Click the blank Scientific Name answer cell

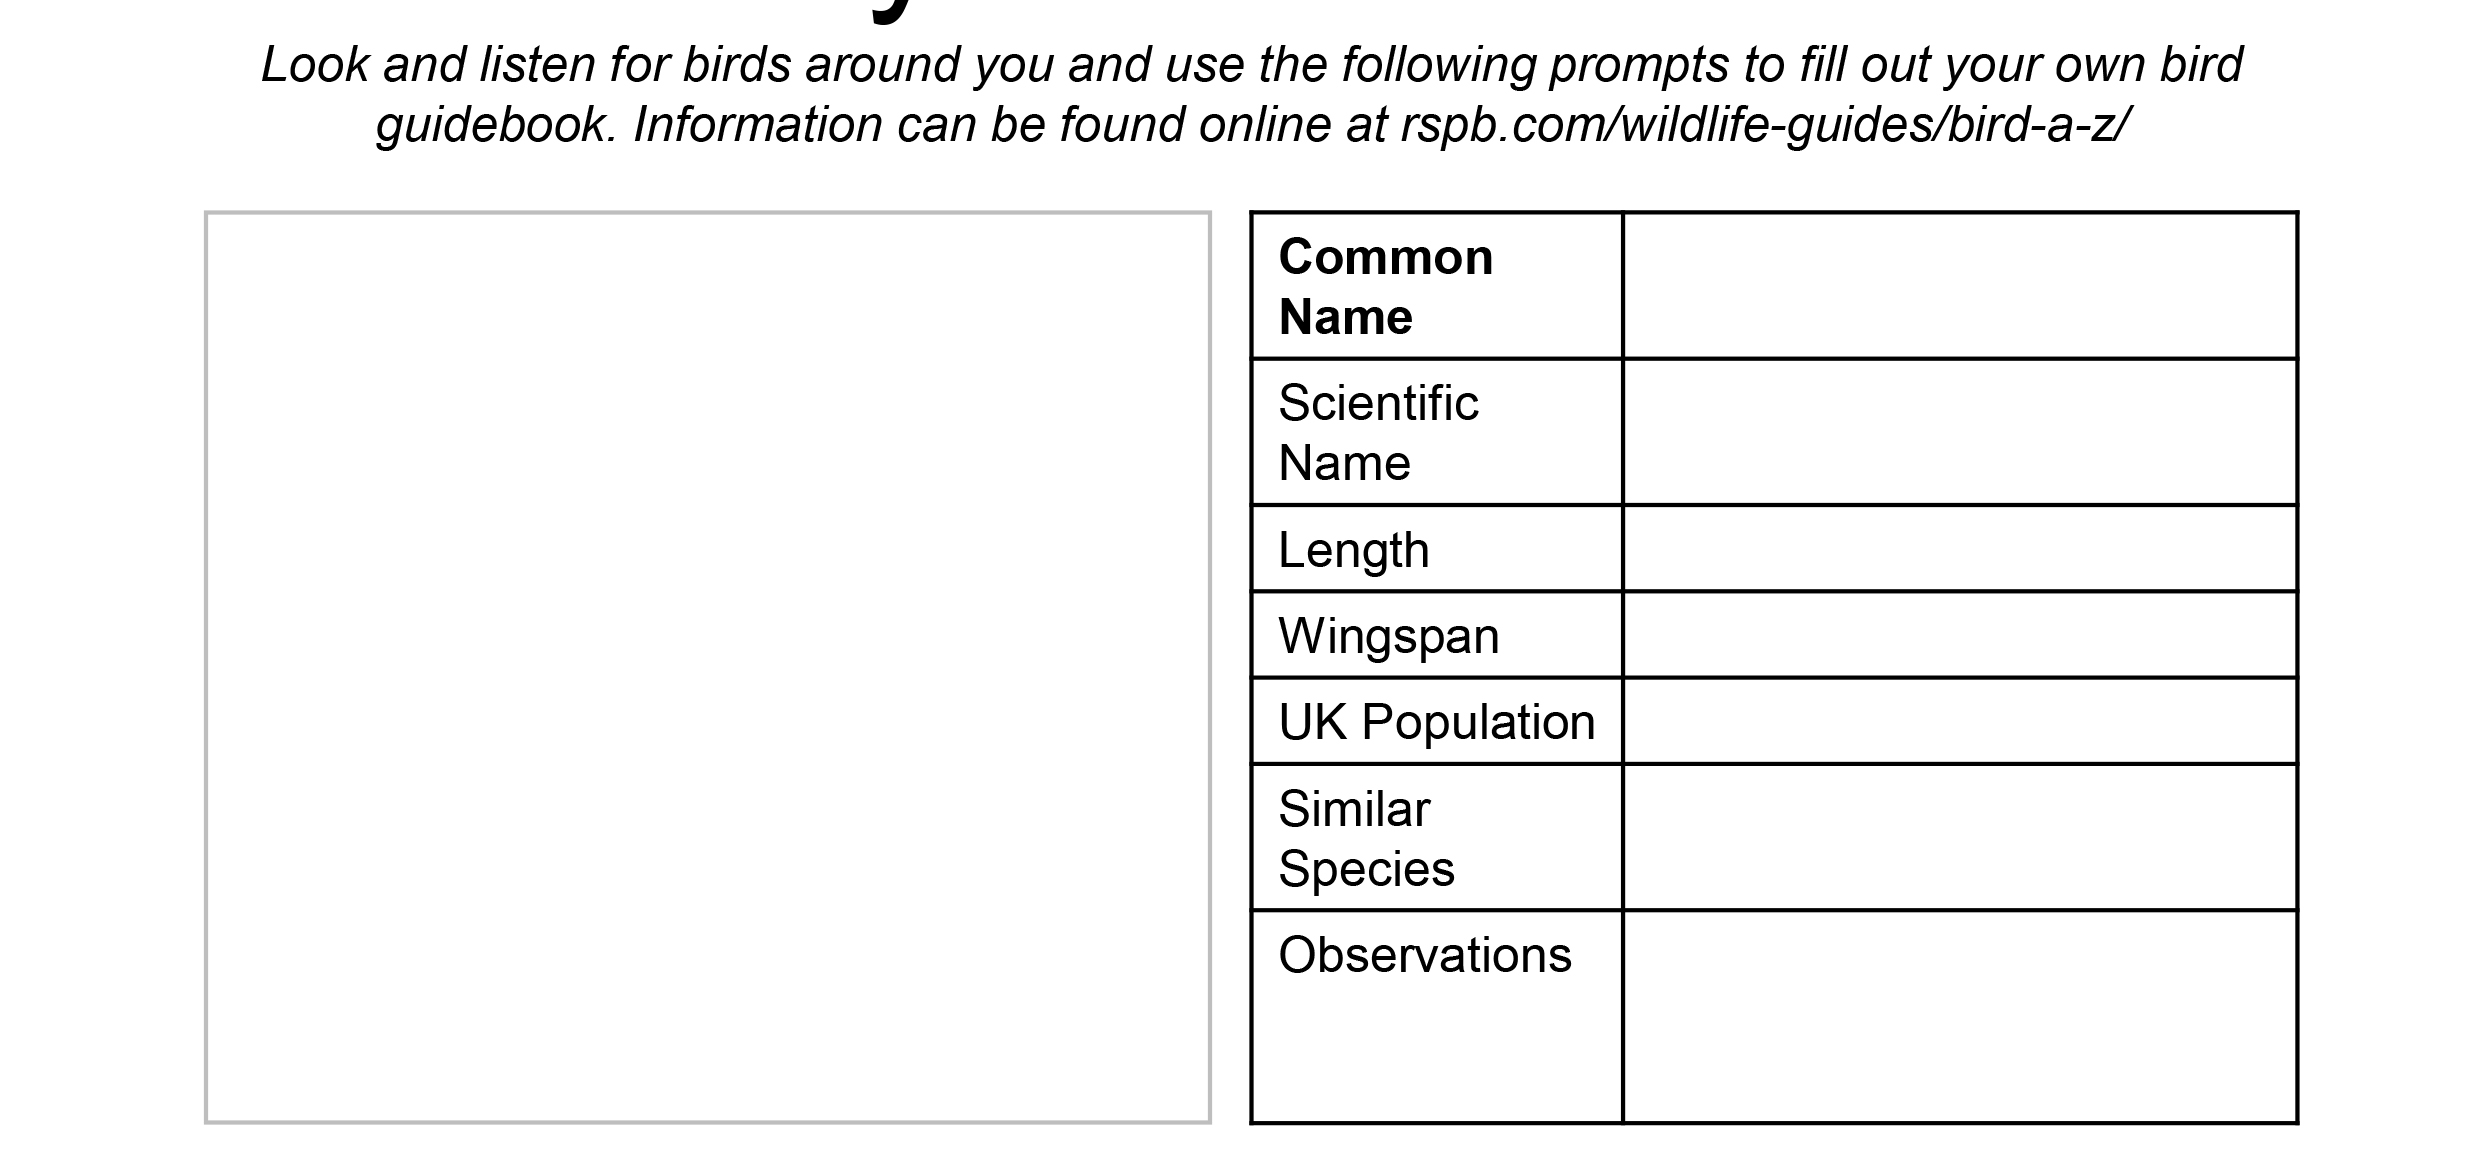coord(1960,432)
